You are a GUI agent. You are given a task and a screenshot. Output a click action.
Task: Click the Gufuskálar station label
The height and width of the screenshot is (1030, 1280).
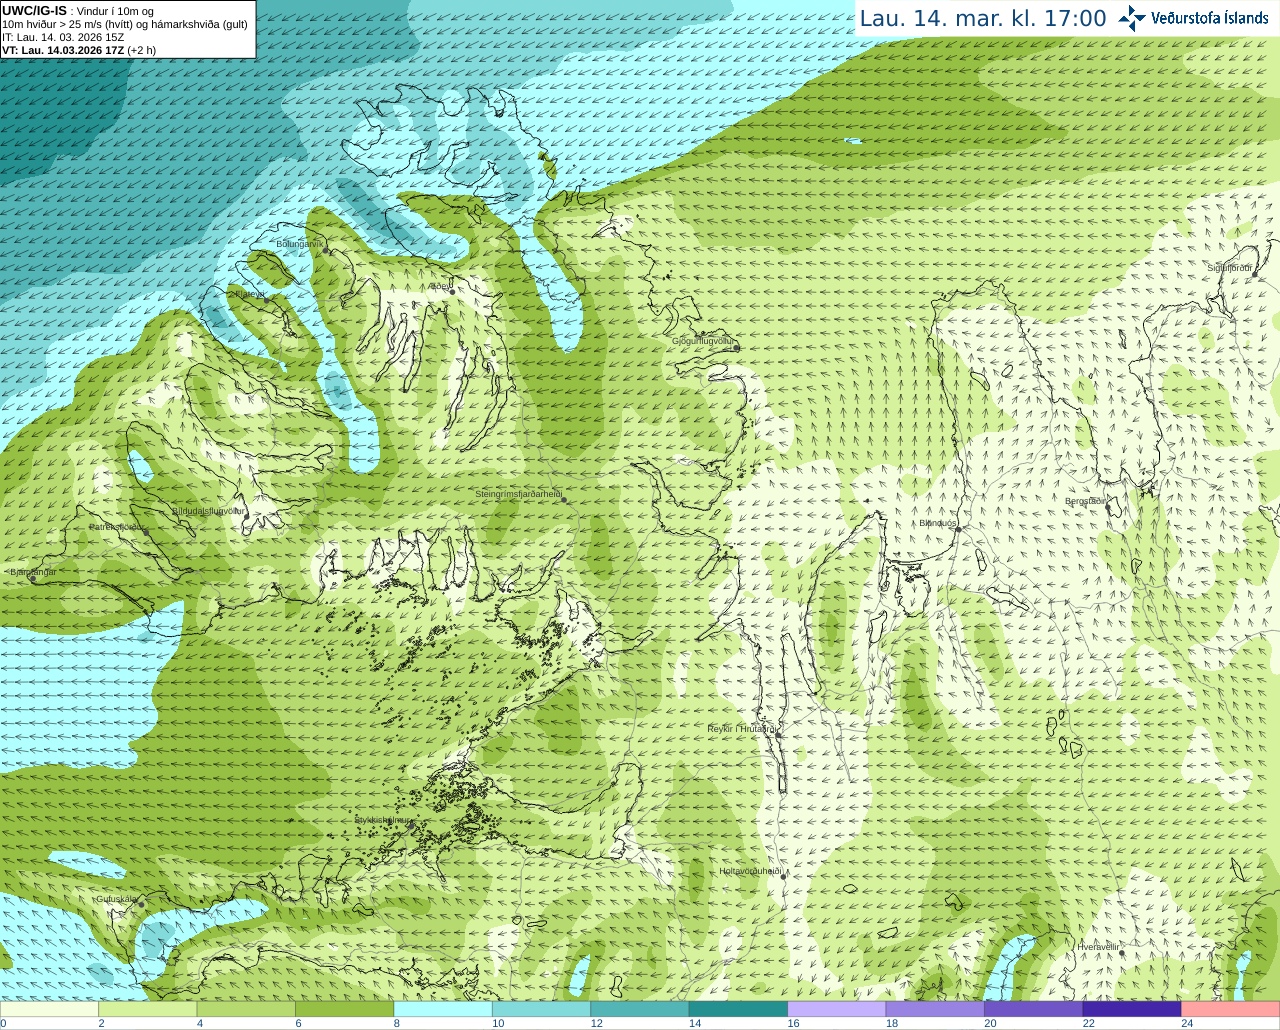(116, 899)
